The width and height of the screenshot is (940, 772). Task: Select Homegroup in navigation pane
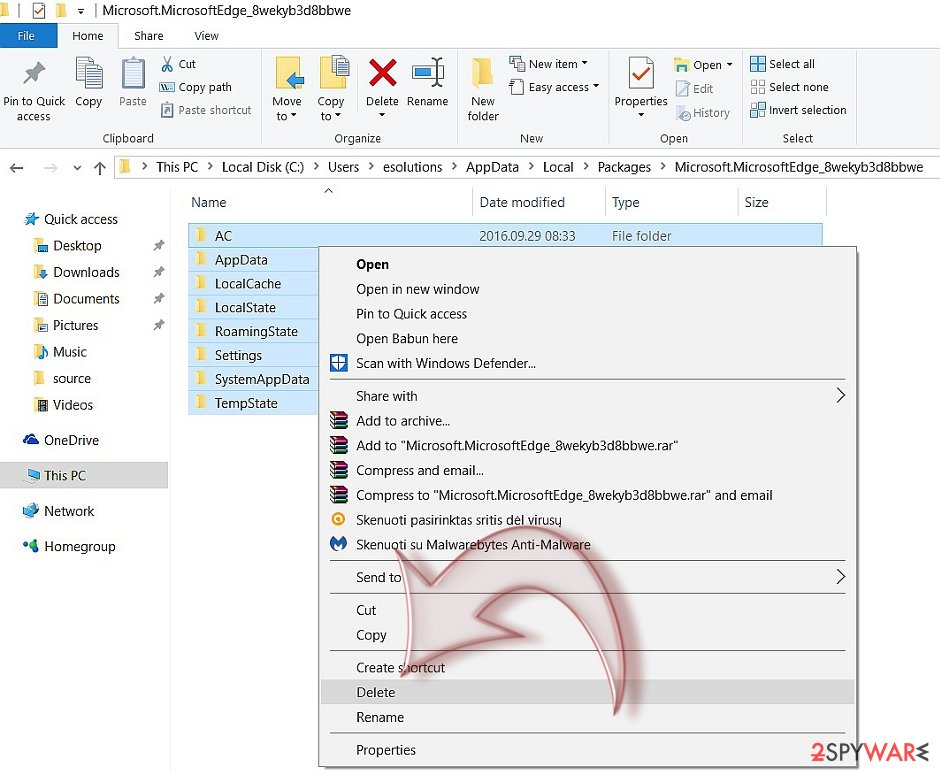pyautogui.click(x=69, y=546)
